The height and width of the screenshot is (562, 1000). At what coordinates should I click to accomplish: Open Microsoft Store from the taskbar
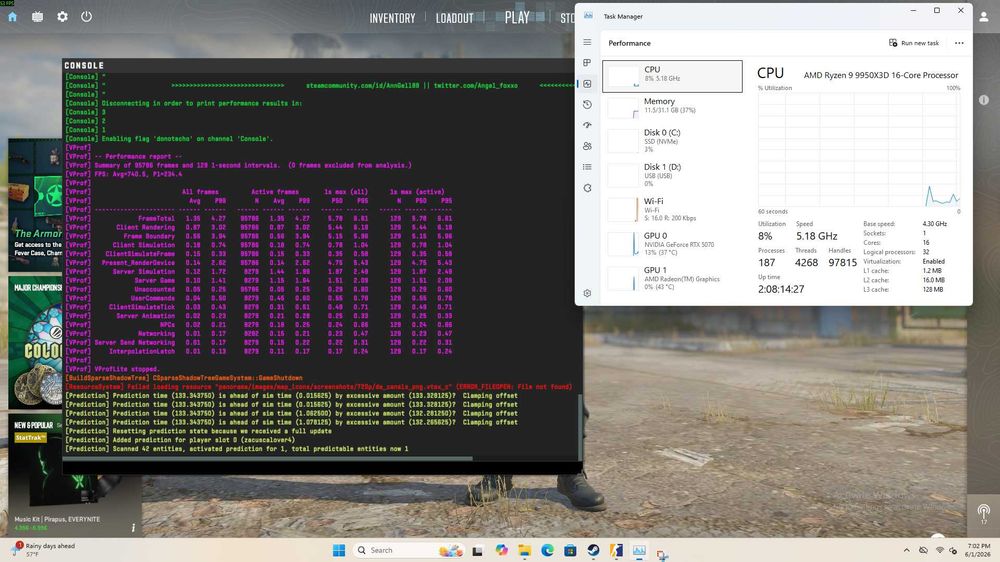coord(570,551)
